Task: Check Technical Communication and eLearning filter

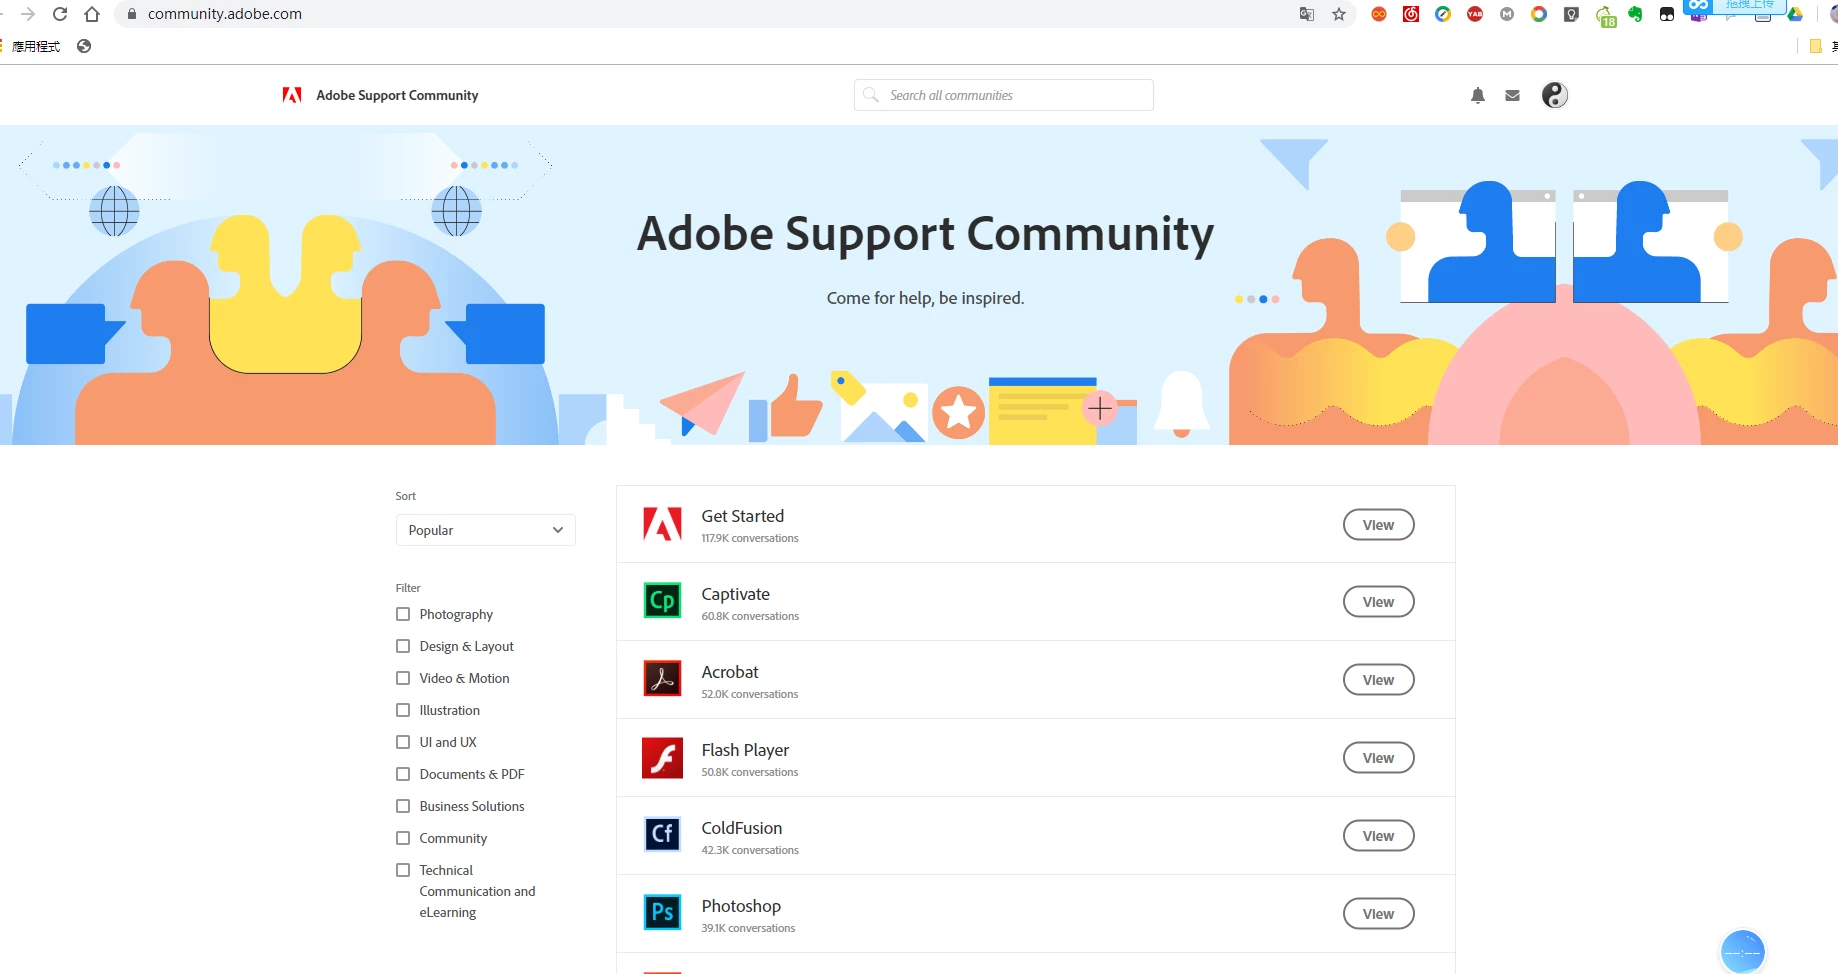Action: (x=403, y=870)
